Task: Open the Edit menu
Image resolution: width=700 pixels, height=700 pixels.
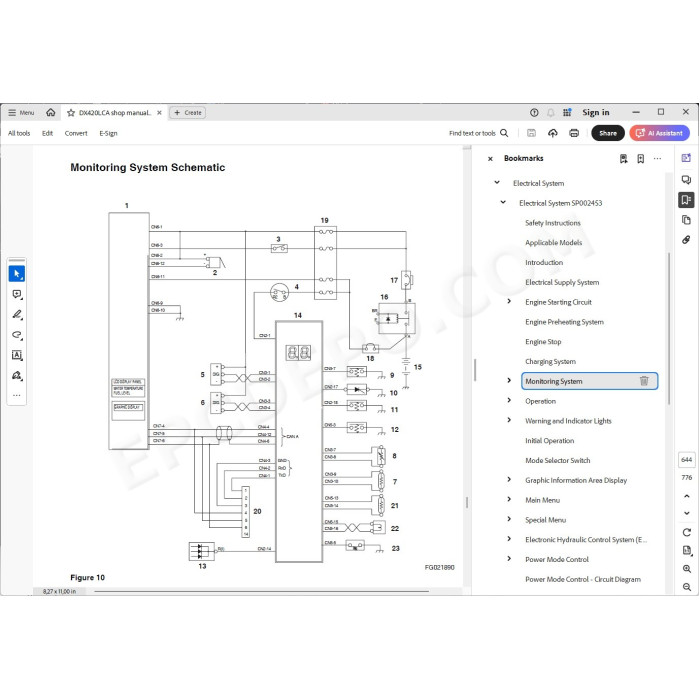Action: point(47,133)
